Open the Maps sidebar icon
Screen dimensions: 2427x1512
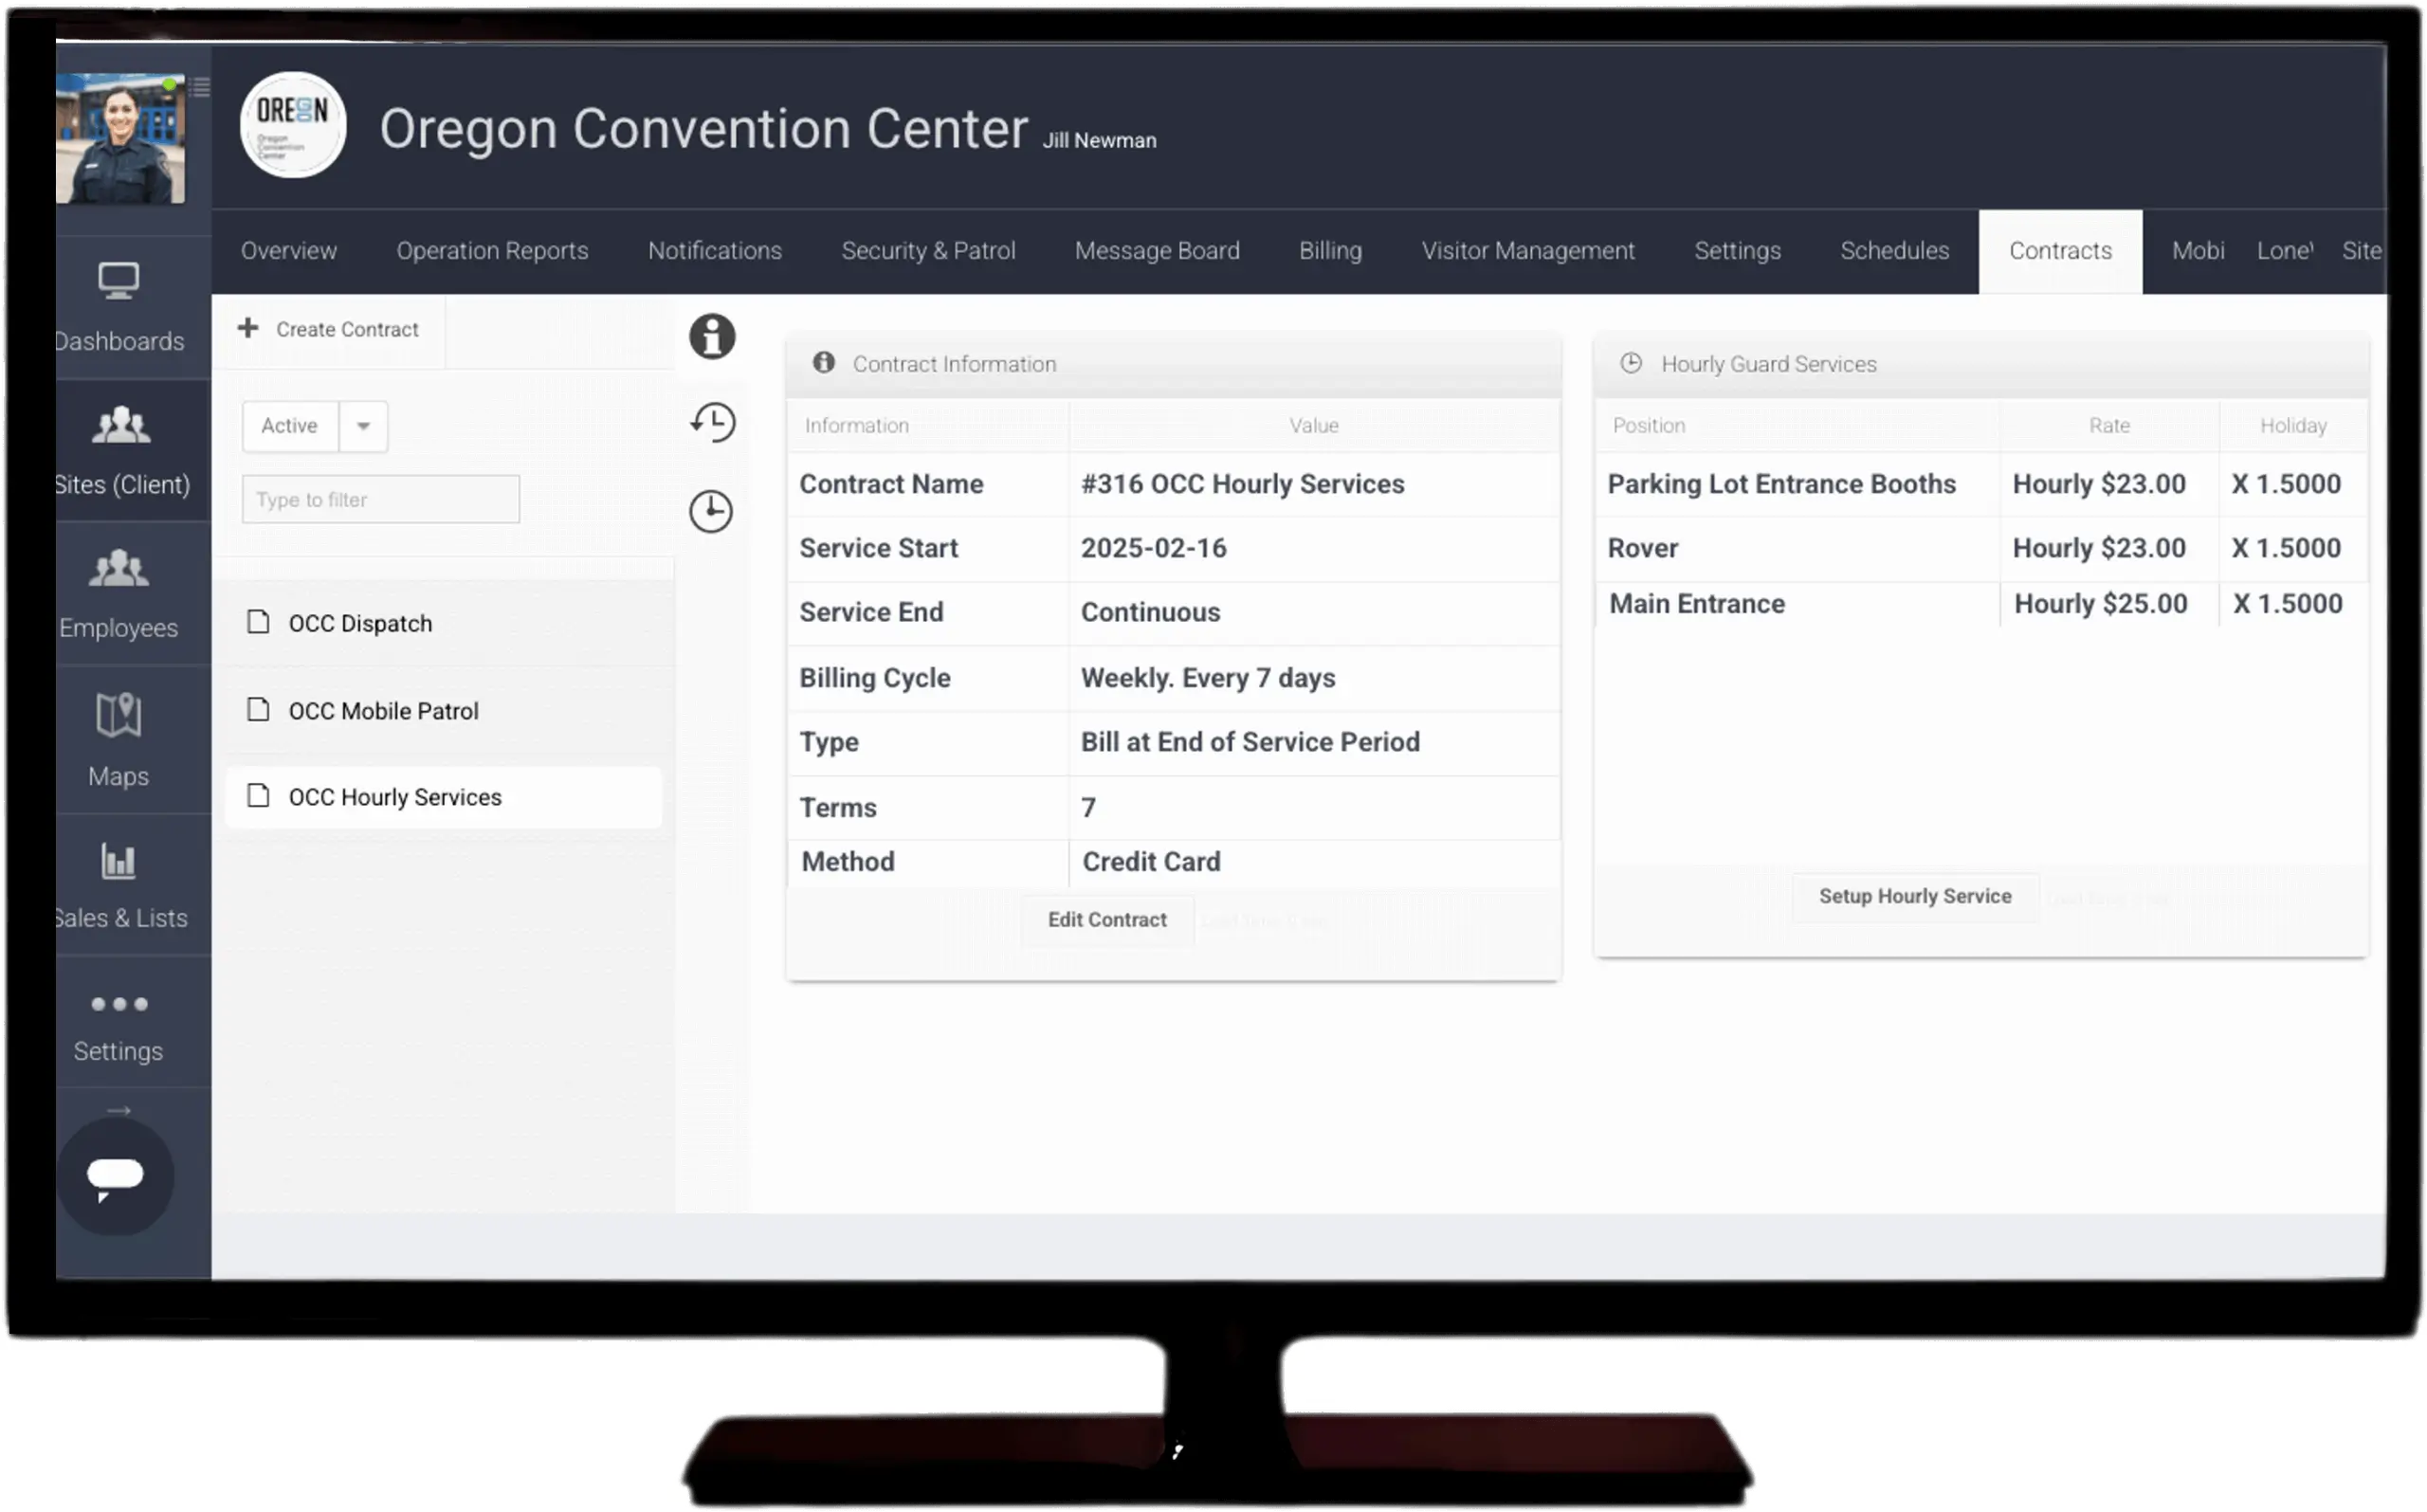click(118, 714)
